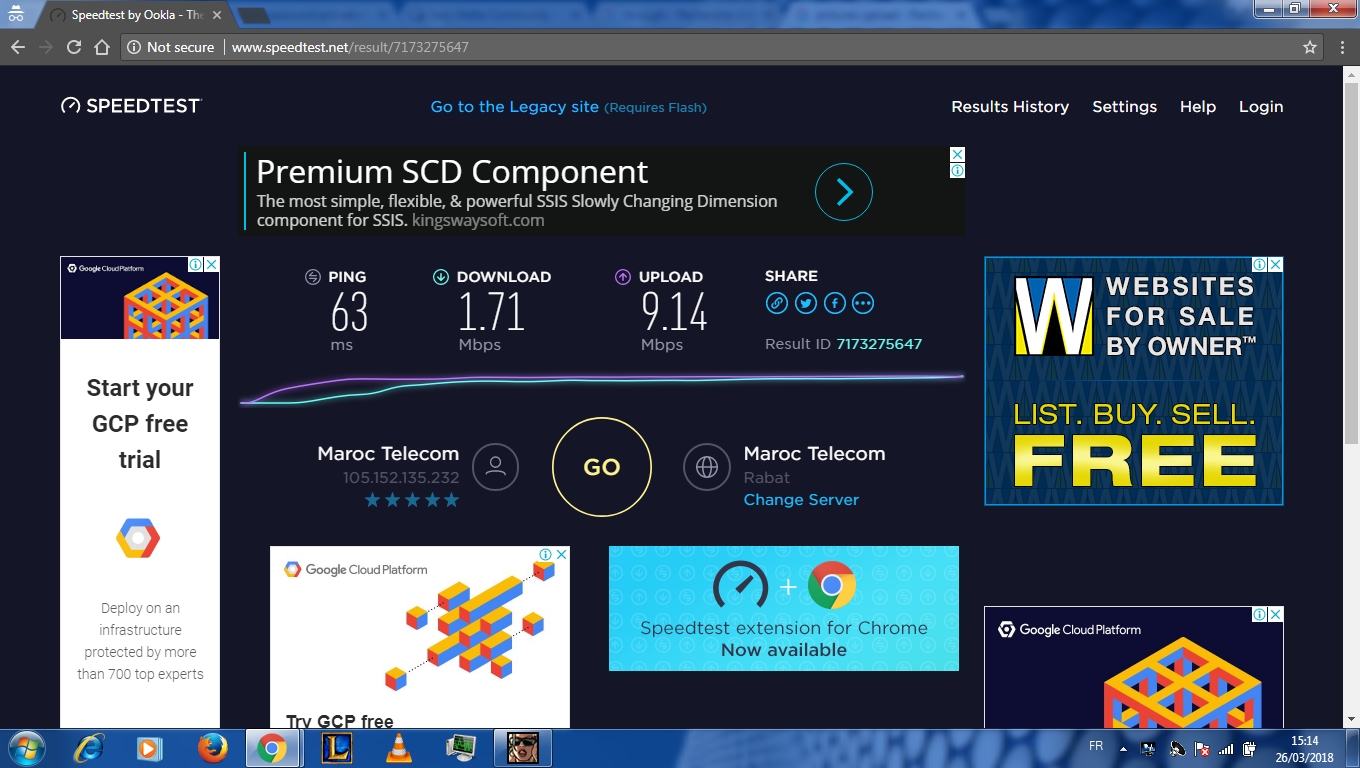The height and width of the screenshot is (768, 1360).
Task: Open VLC media player from taskbar
Action: (x=399, y=748)
